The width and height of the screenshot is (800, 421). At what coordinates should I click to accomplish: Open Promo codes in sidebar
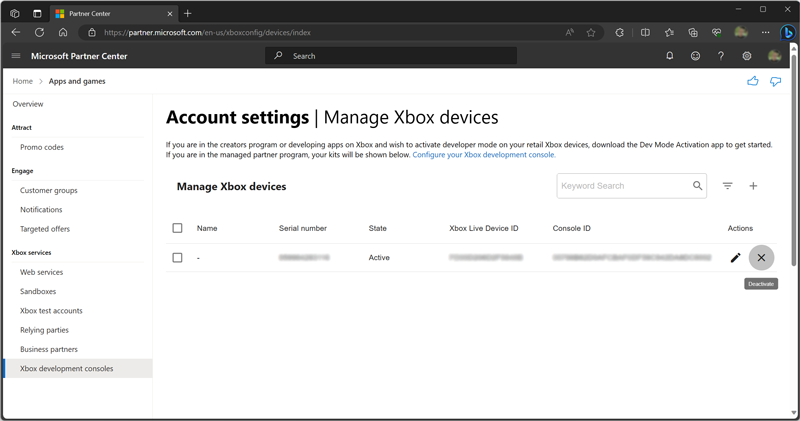point(42,147)
